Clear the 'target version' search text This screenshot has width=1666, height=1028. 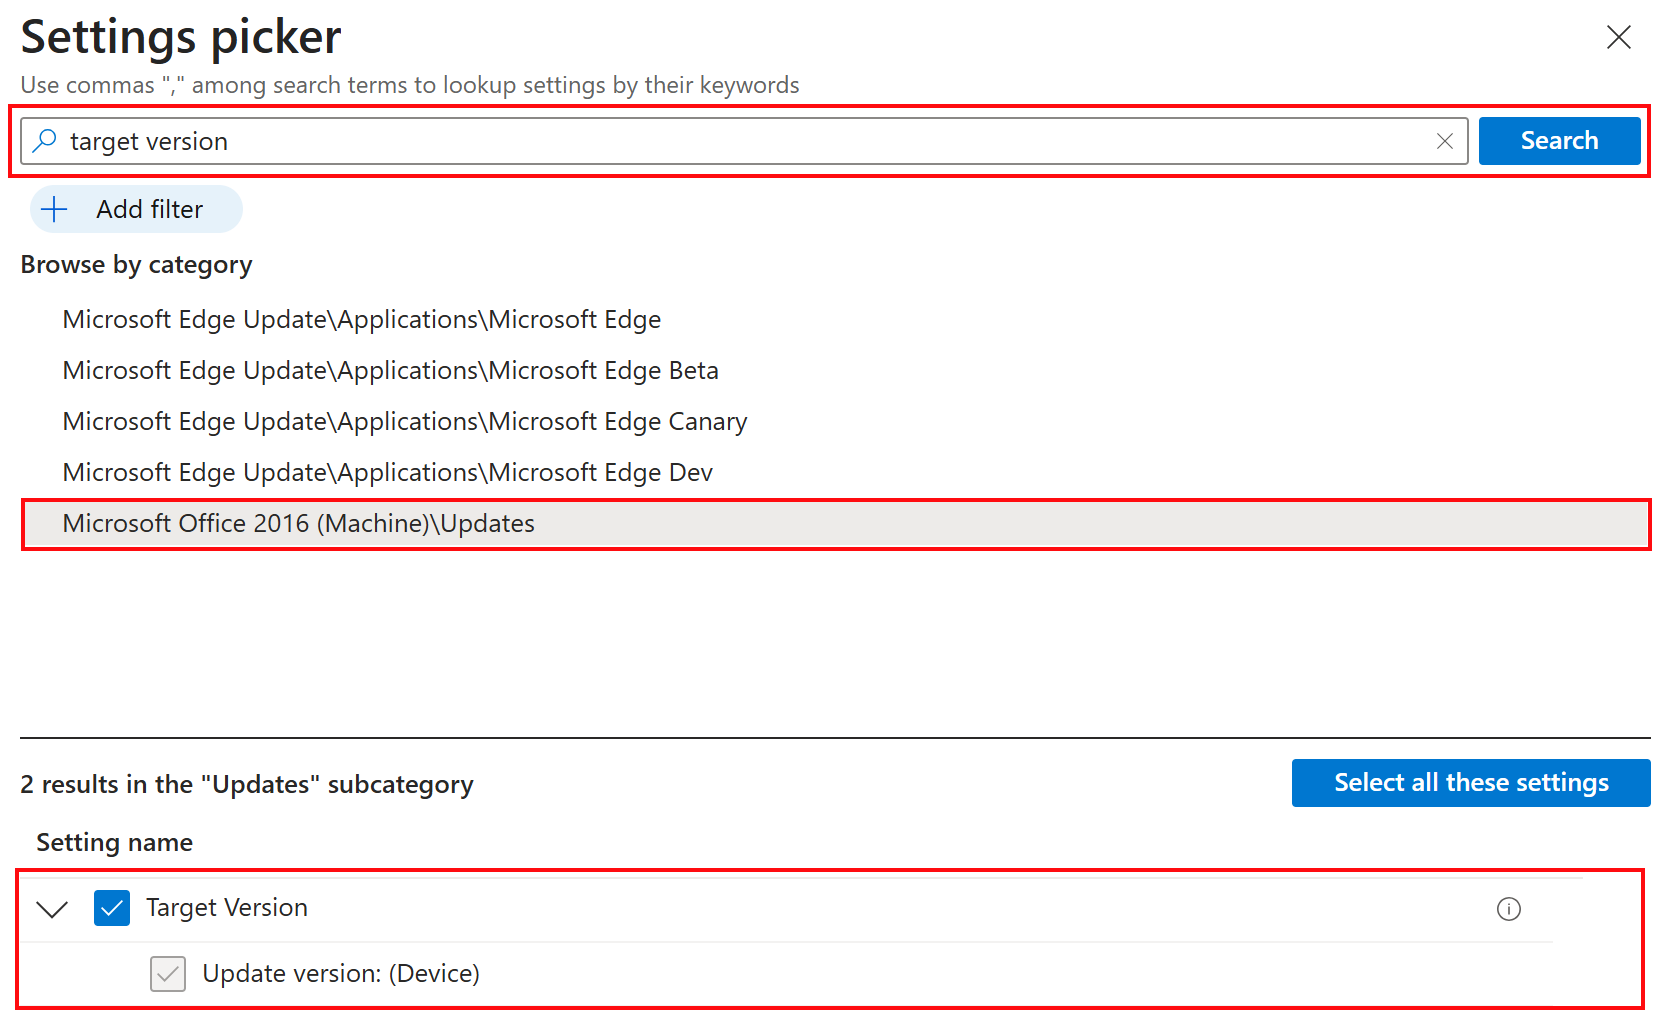pos(1444,141)
